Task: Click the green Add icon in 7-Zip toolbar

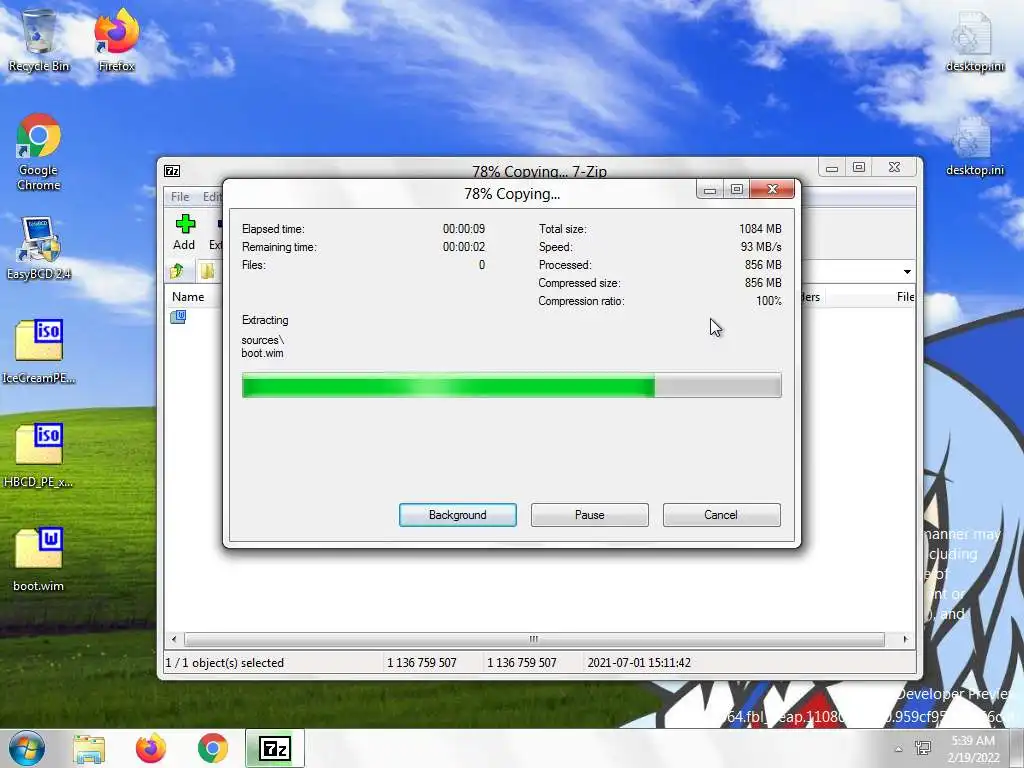Action: coord(184,232)
